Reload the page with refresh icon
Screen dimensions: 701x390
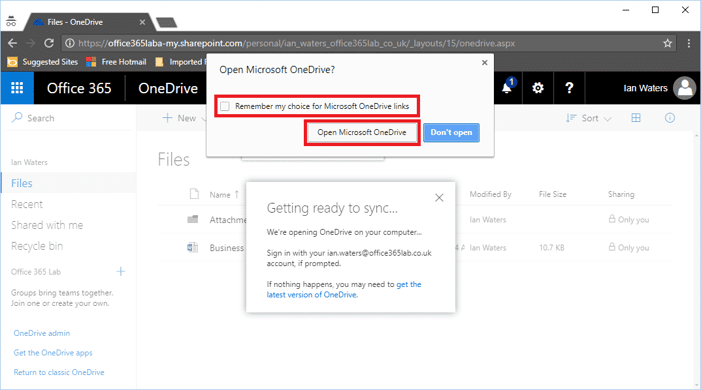coord(49,43)
